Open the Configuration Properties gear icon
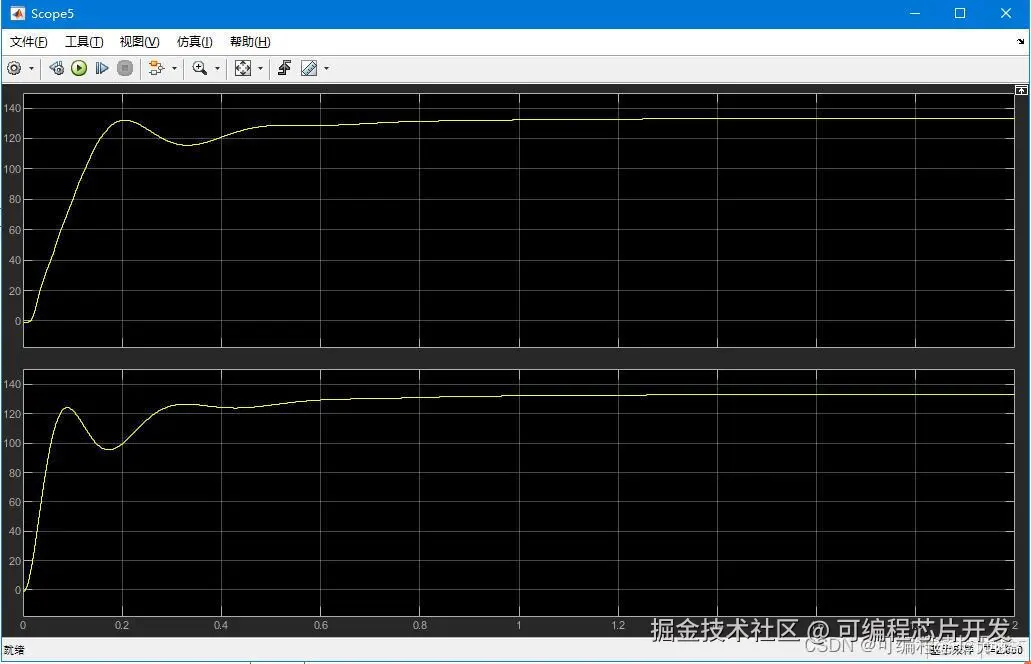This screenshot has height=664, width=1031. (14, 68)
